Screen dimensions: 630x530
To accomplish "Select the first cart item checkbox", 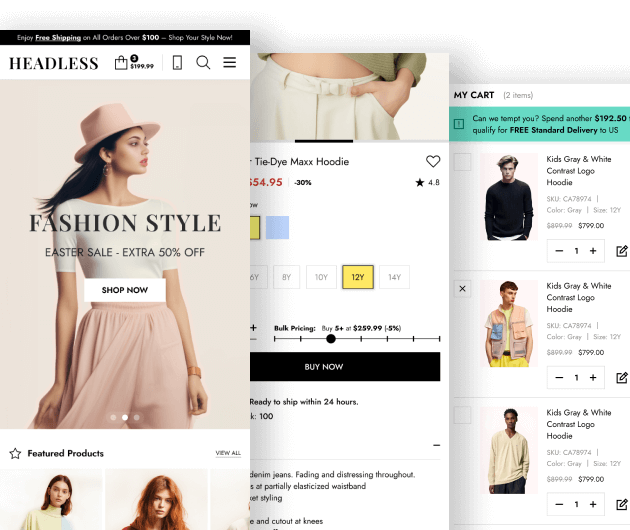I will (x=462, y=162).
